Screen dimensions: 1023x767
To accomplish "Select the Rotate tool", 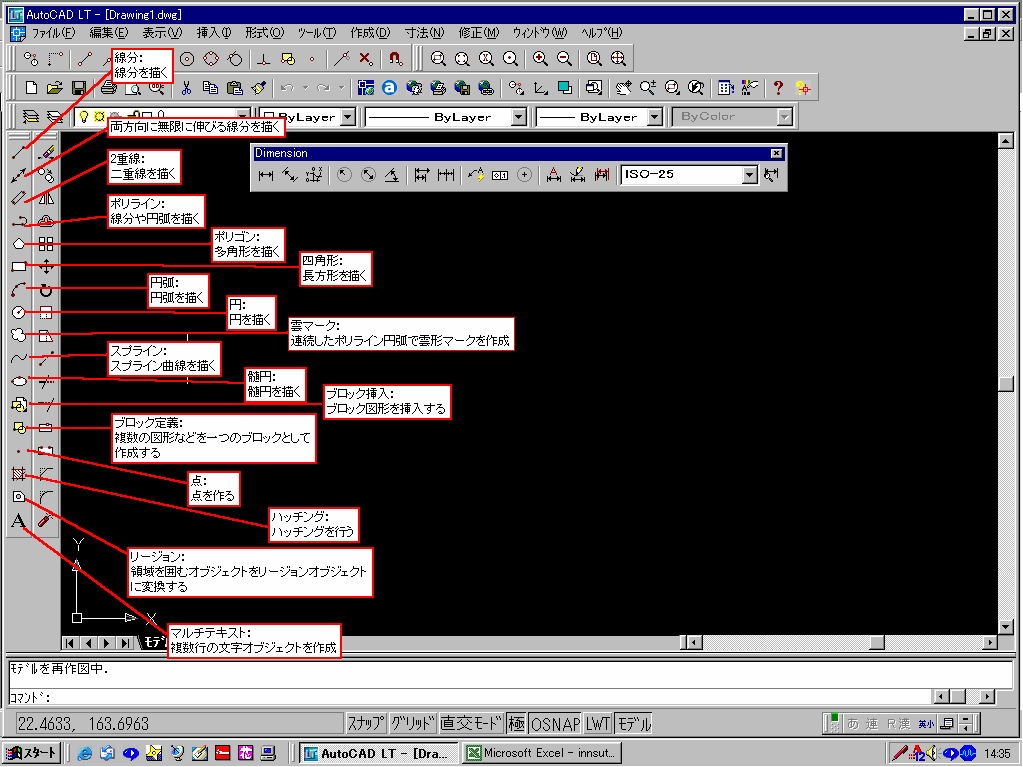I will point(46,290).
